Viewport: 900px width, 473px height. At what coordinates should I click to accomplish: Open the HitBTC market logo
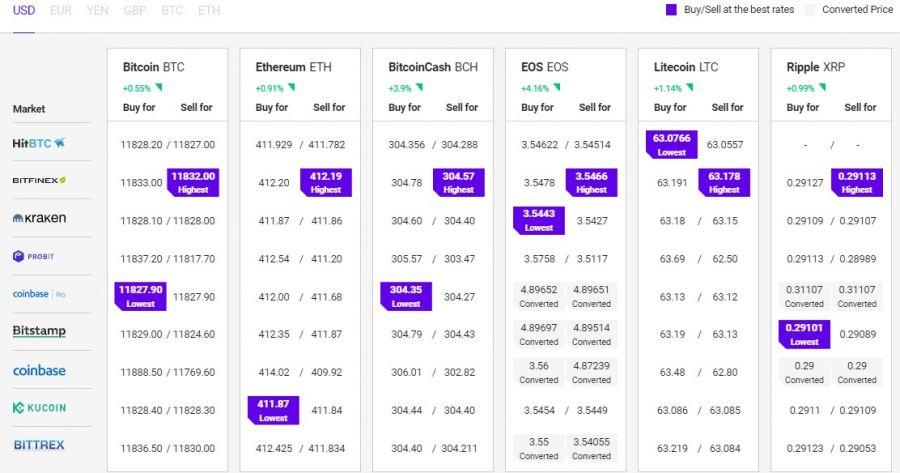(39, 143)
